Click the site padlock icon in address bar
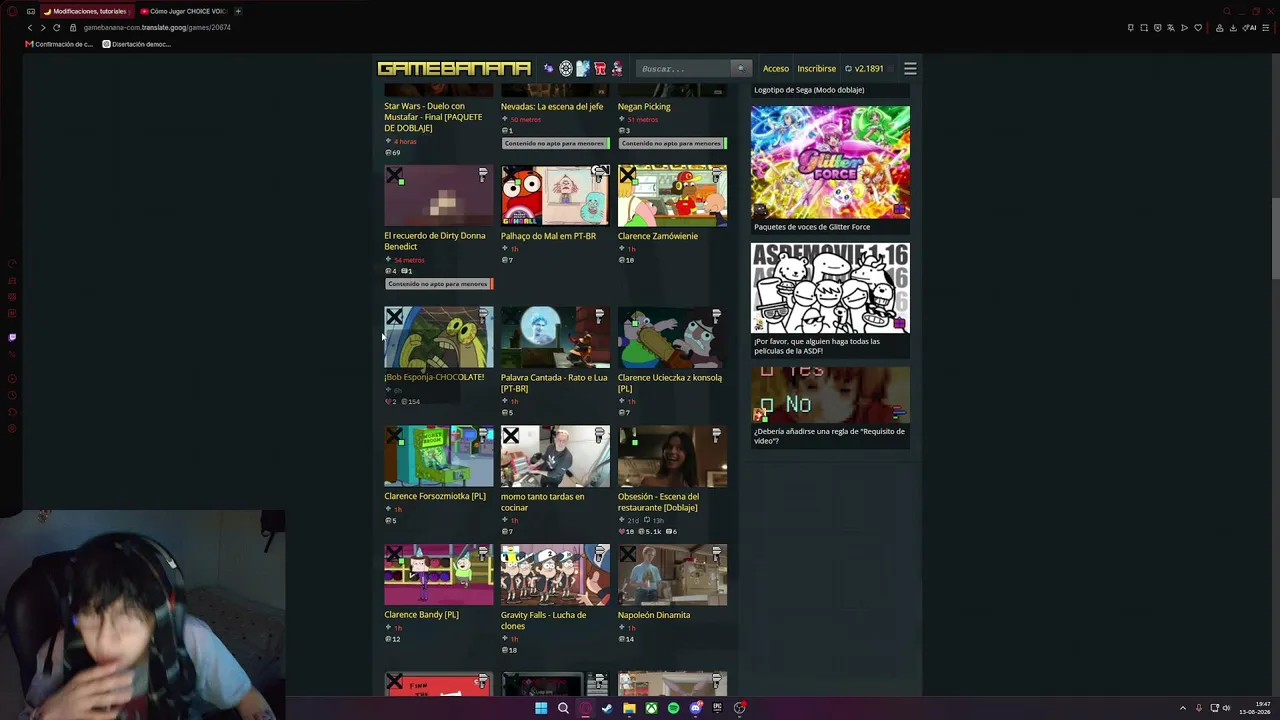 click(x=73, y=27)
